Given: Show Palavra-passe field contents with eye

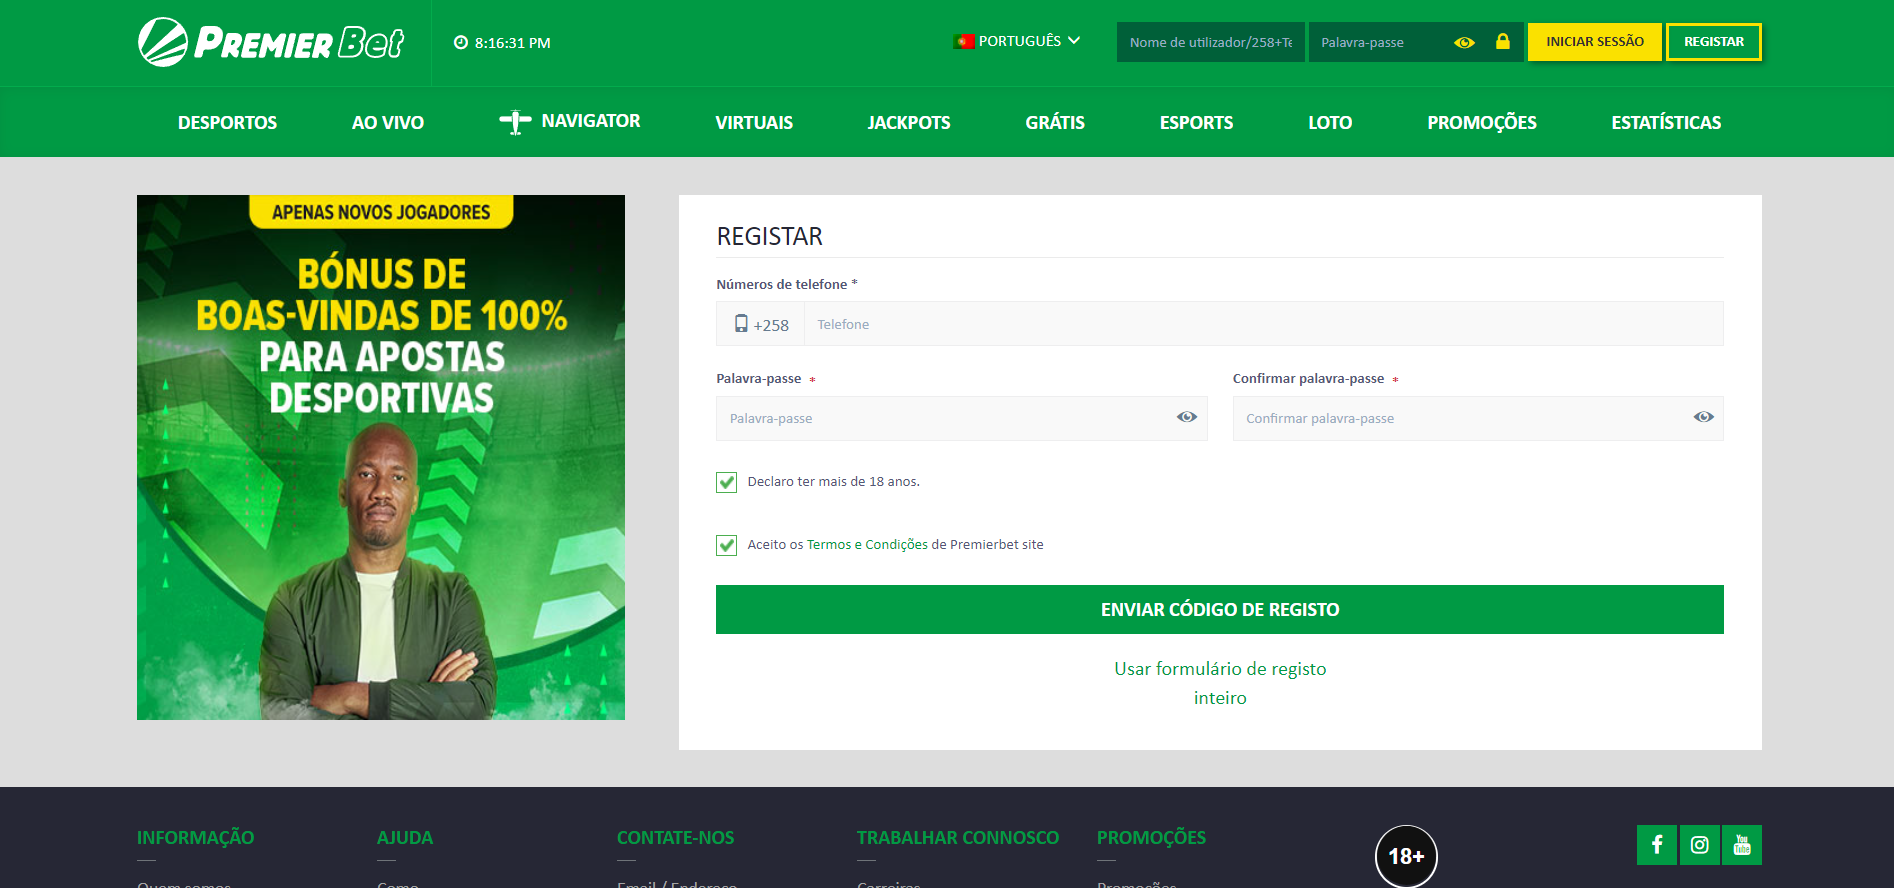Looking at the screenshot, I should pos(1187,417).
